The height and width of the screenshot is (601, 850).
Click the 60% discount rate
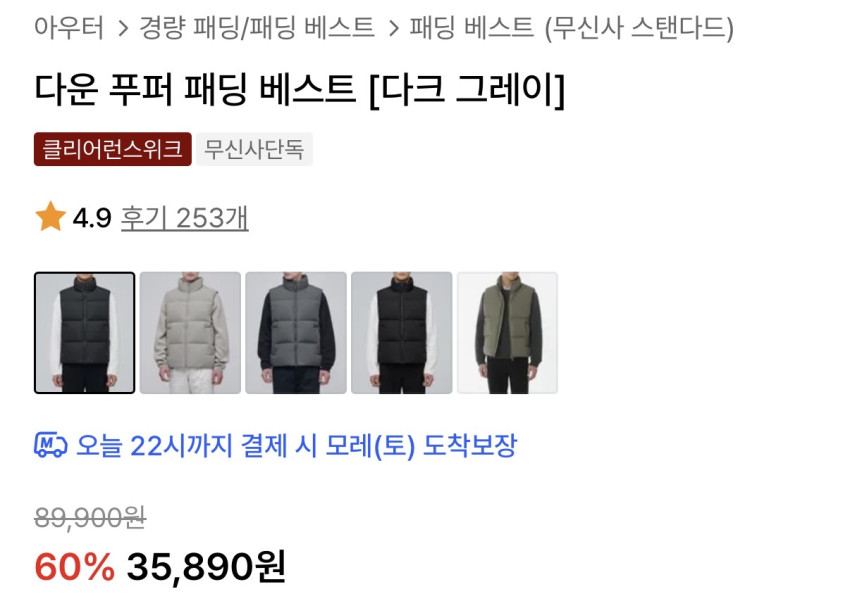tap(75, 567)
